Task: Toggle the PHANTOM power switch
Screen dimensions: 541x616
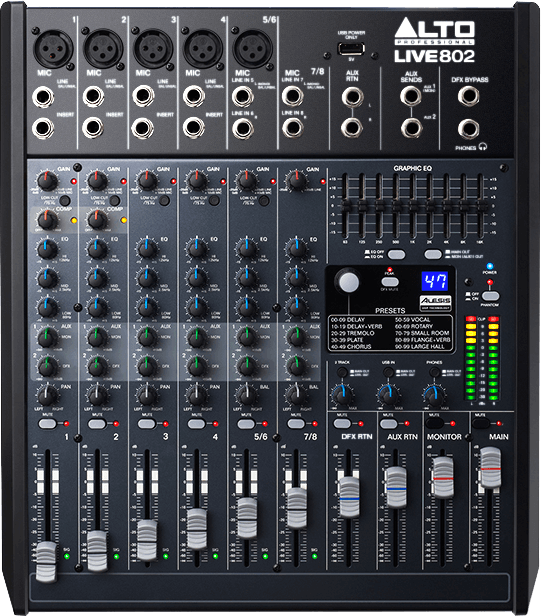Action: coord(491,296)
